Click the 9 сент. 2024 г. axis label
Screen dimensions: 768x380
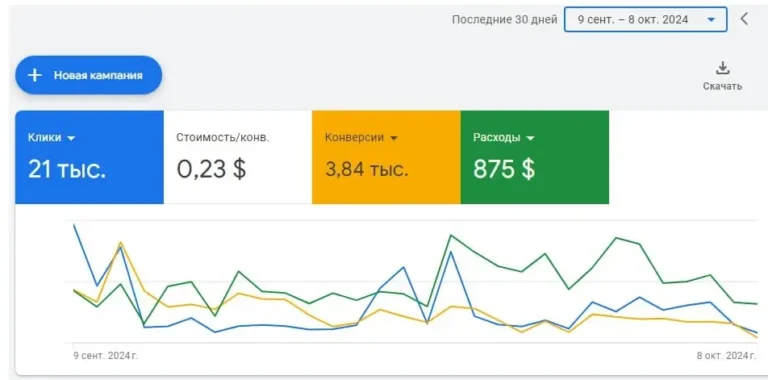tap(106, 356)
